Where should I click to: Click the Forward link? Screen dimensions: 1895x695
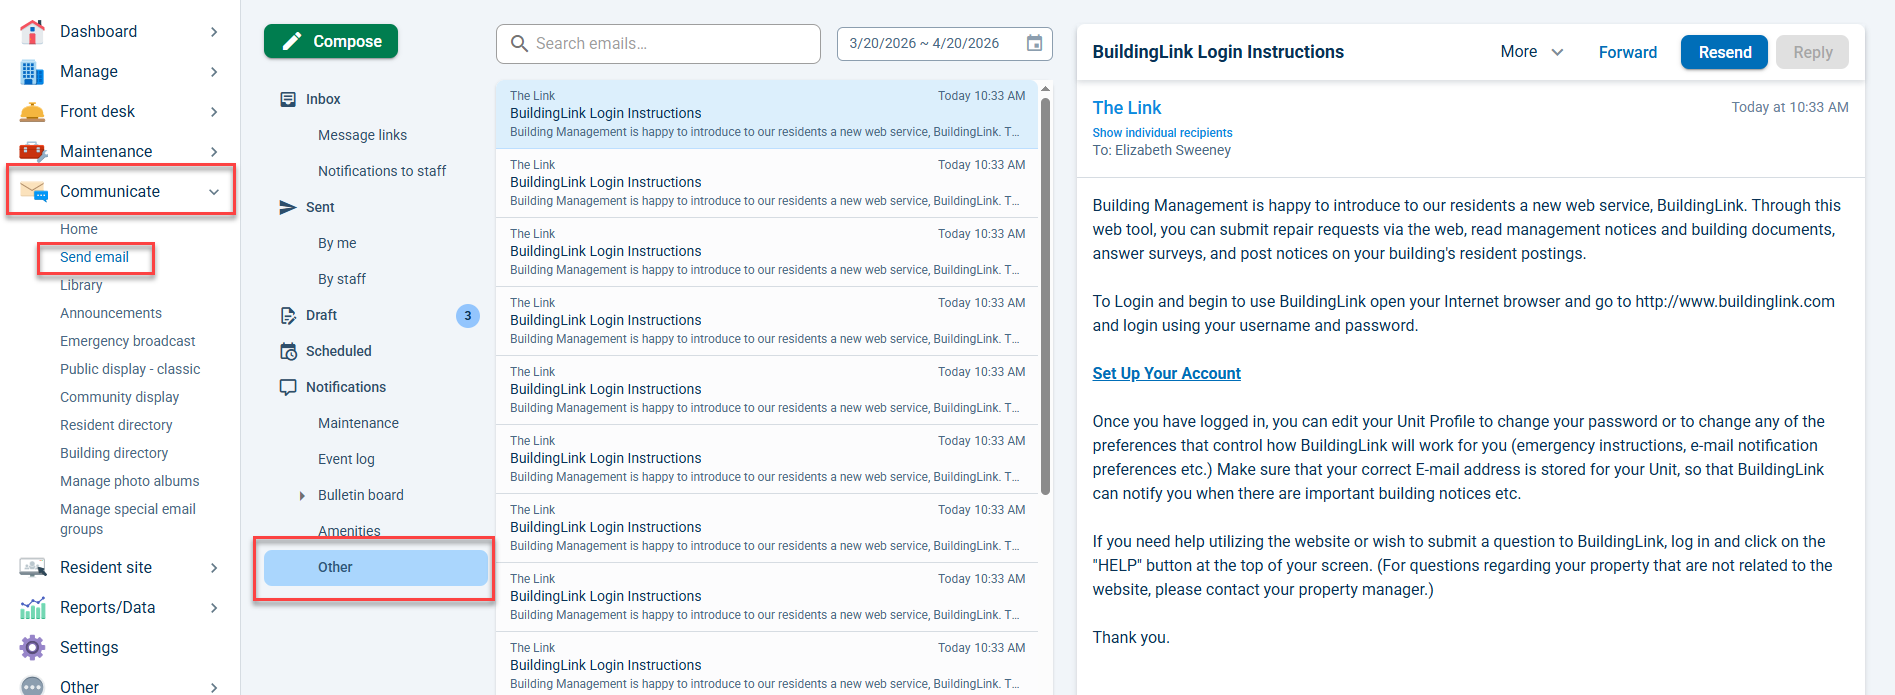[1627, 52]
